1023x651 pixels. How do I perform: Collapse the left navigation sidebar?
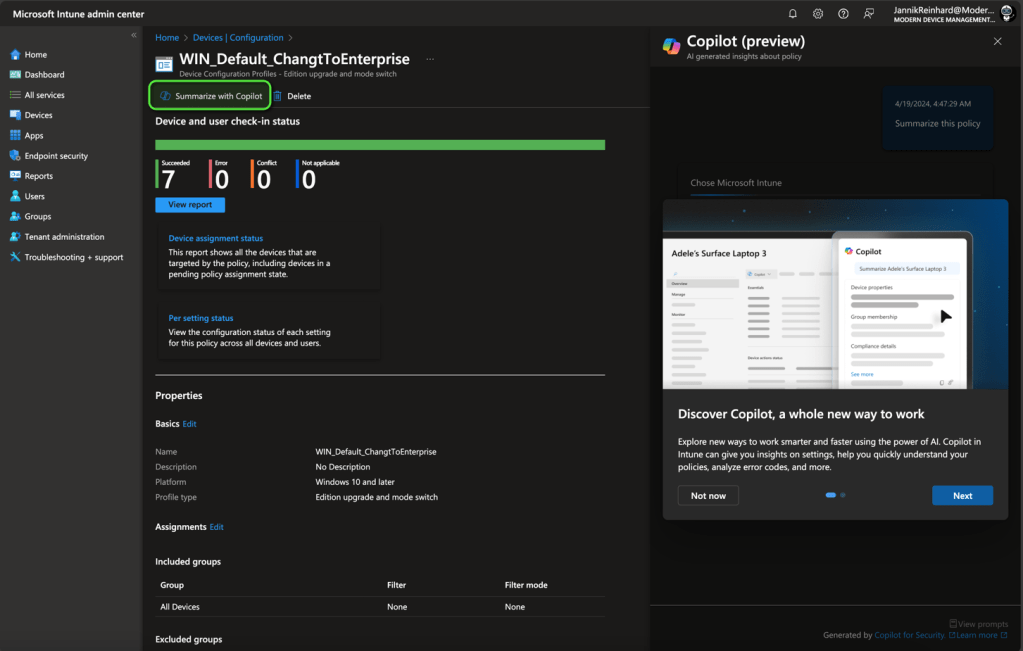pyautogui.click(x=134, y=36)
